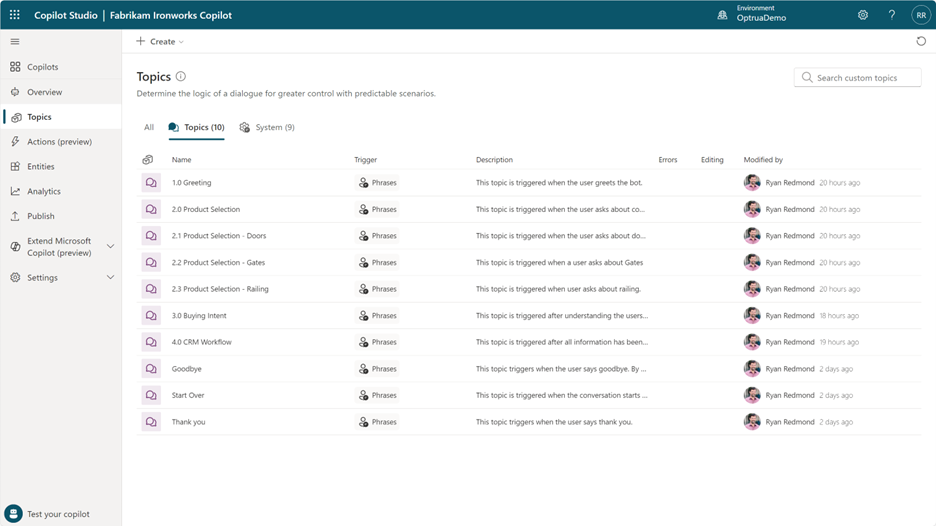The image size is (936, 526).
Task: Click Ryan Redmond avatar in Thank you row
Action: [x=752, y=422]
